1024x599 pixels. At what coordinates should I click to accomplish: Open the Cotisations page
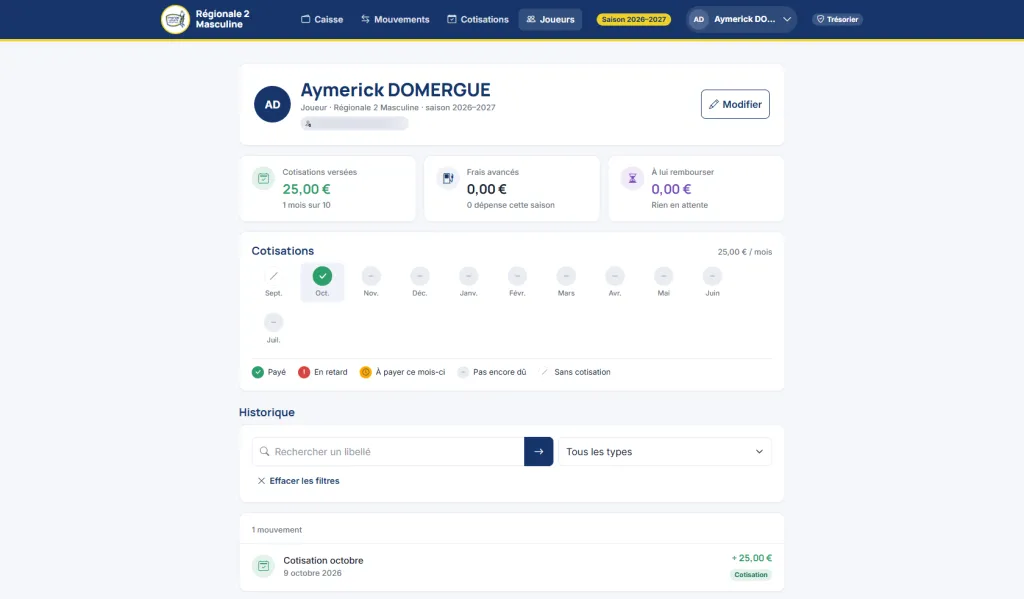click(477, 20)
